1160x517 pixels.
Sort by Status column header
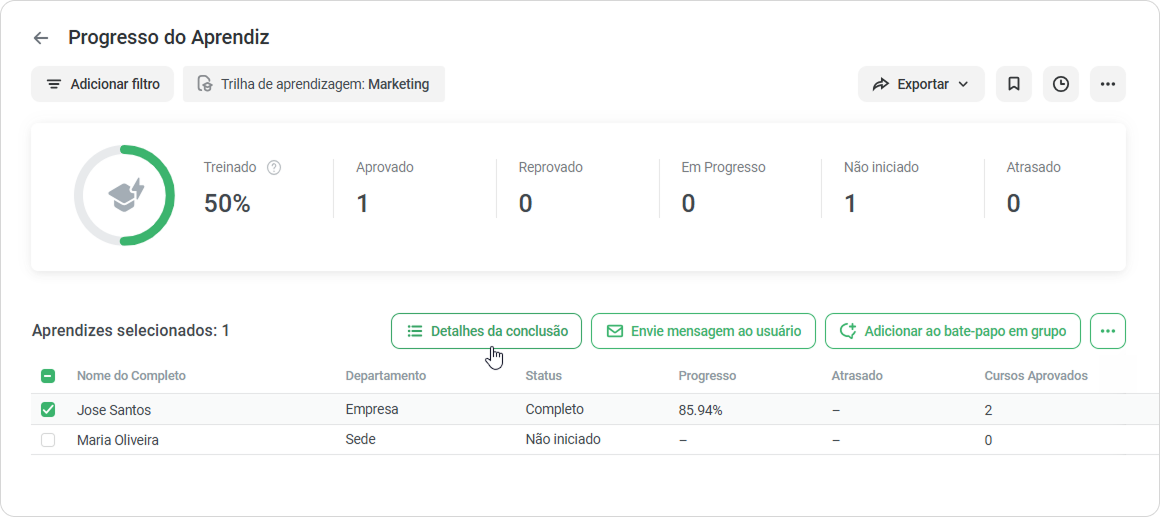click(544, 376)
